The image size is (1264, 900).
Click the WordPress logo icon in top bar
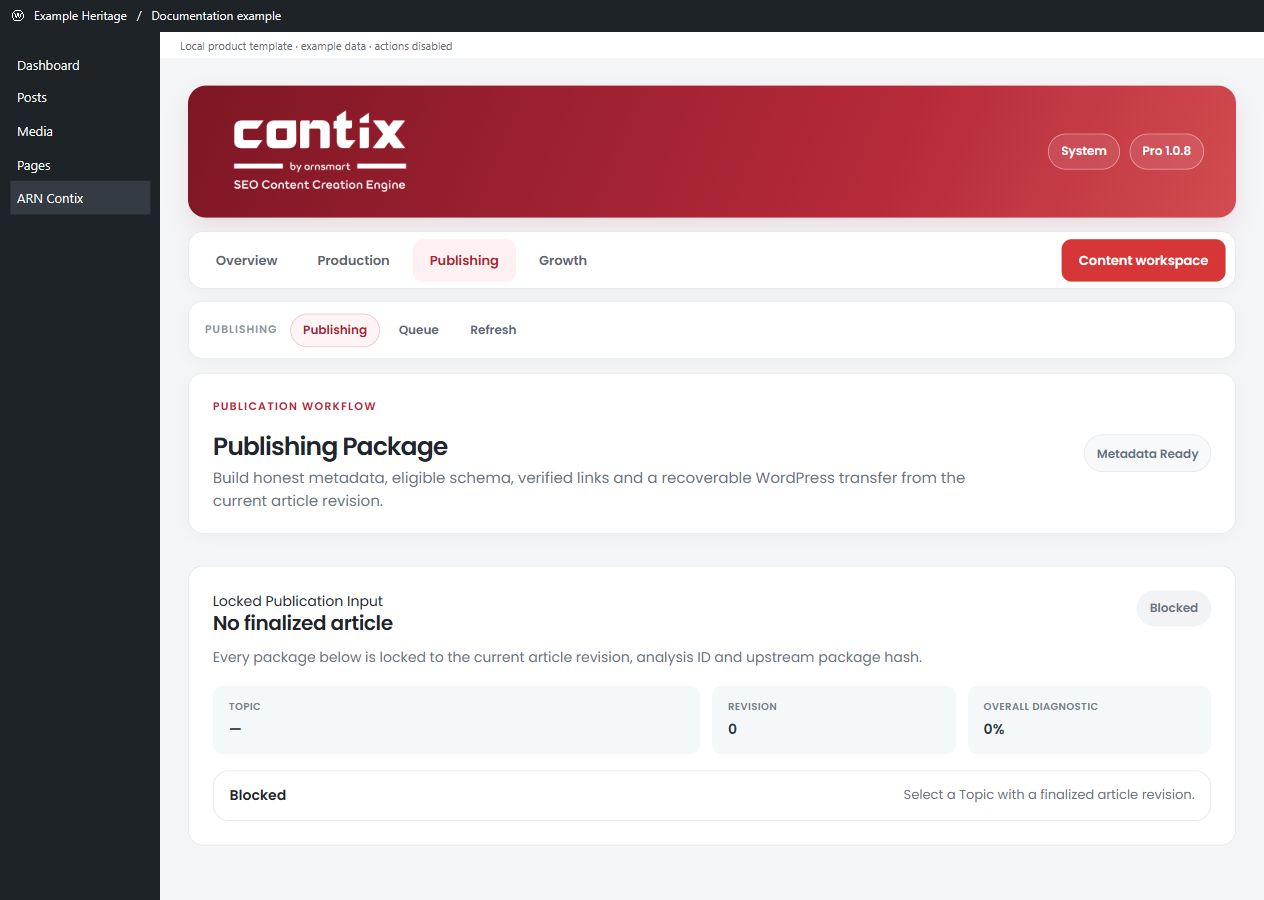[x=17, y=16]
